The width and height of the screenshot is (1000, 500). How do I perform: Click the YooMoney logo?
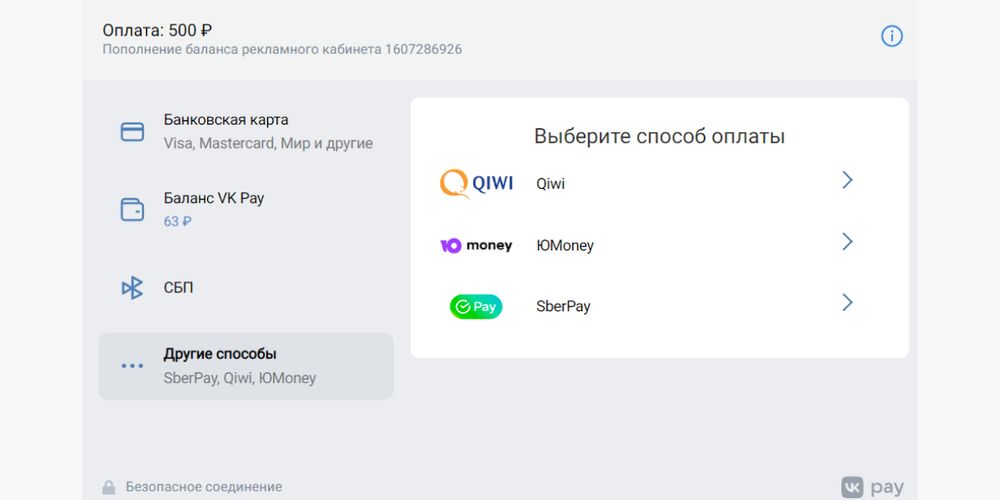tap(476, 245)
